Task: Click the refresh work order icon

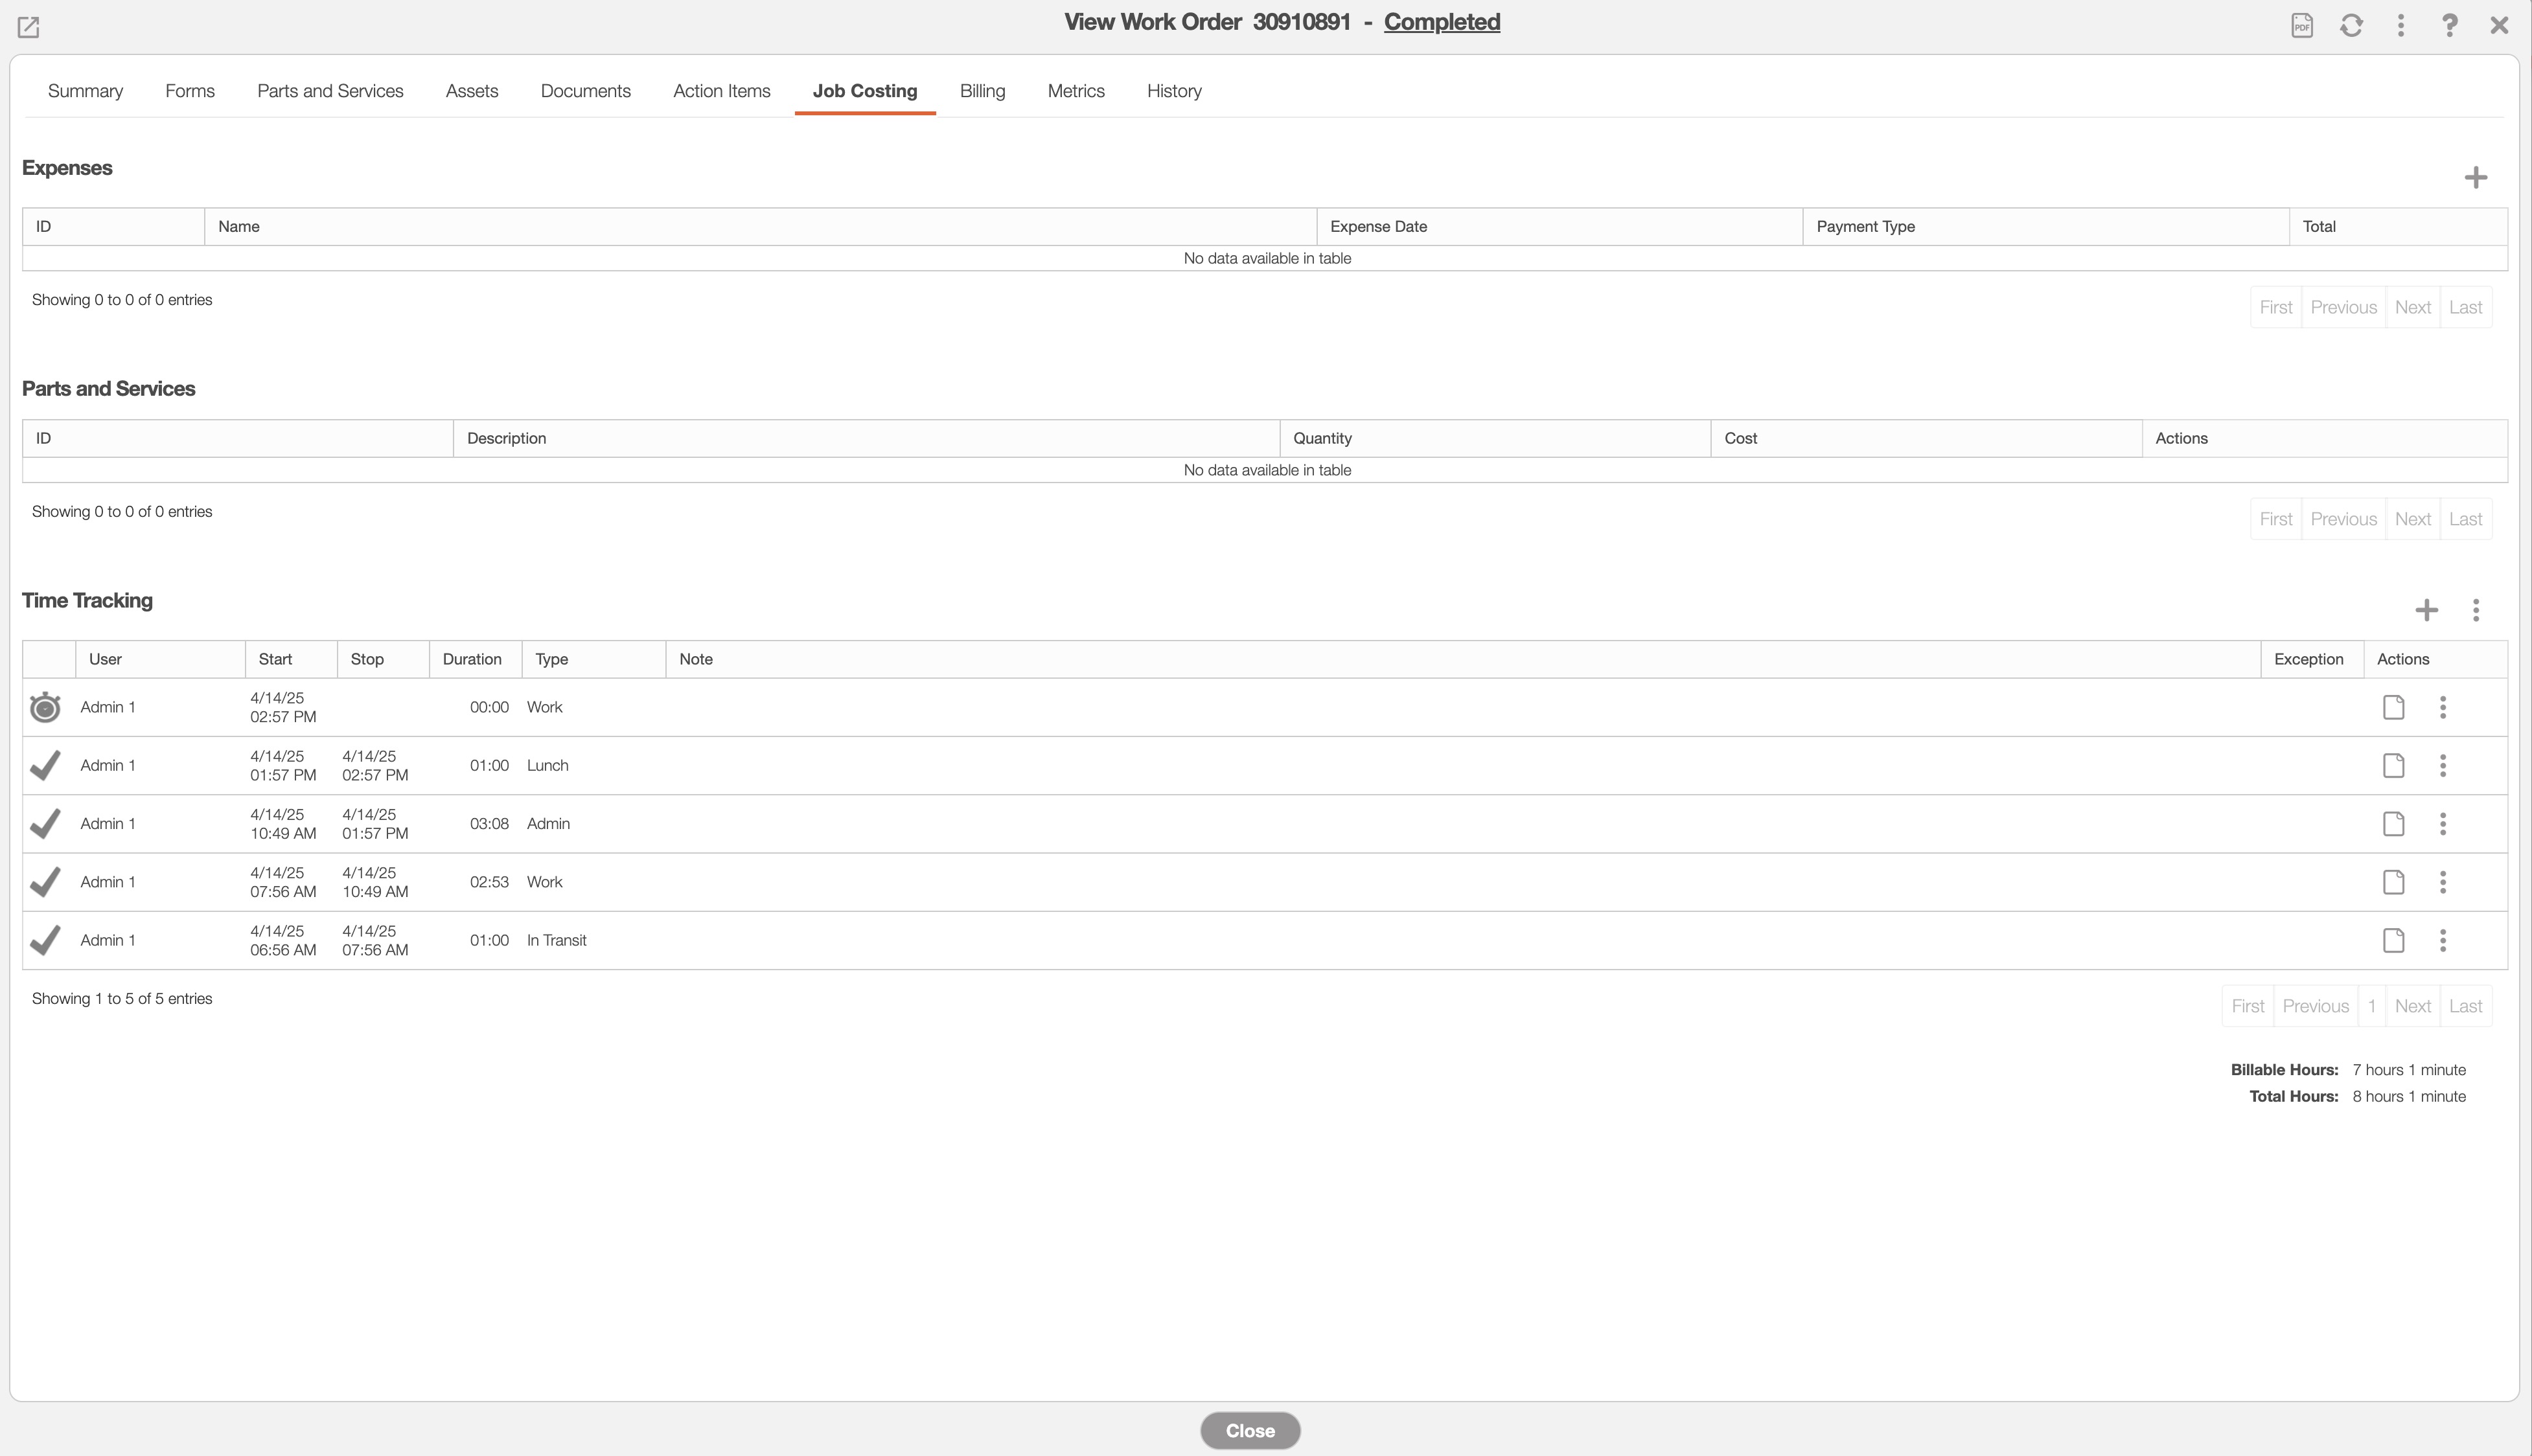Action: point(2351,25)
